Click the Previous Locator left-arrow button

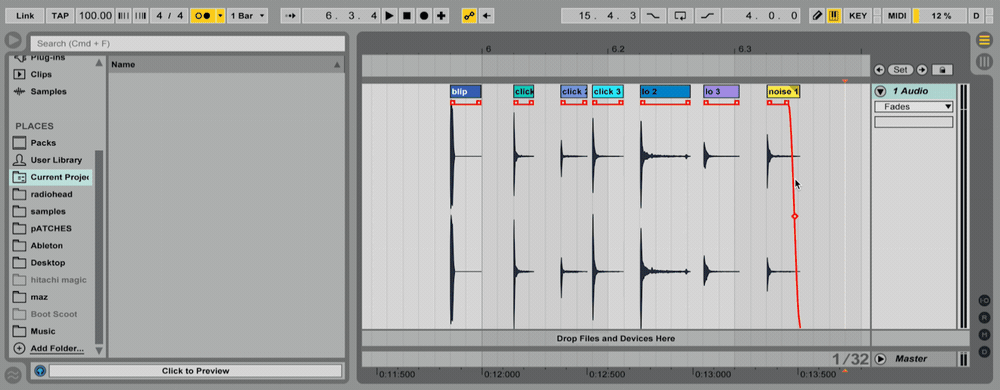[x=879, y=70]
